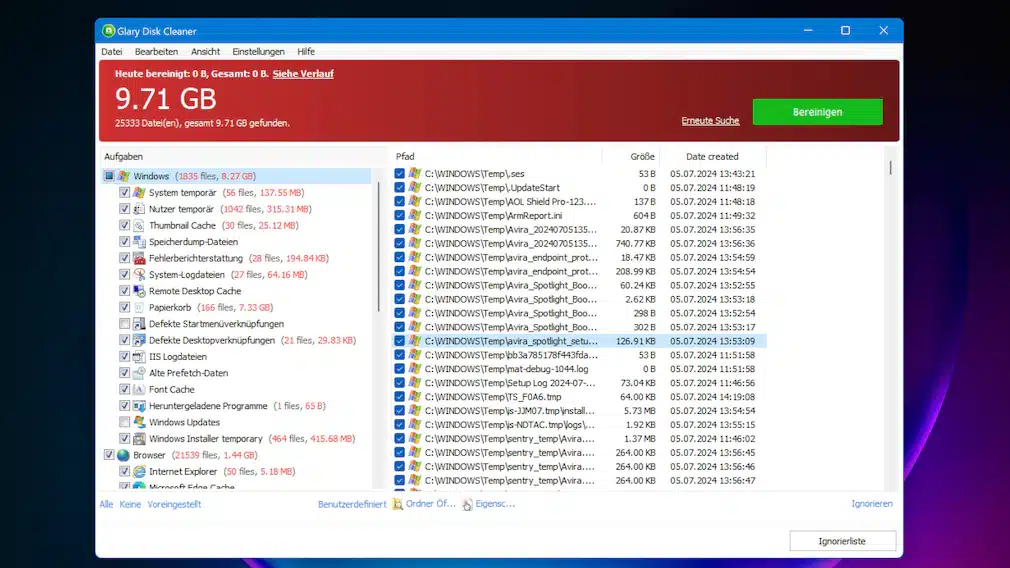This screenshot has height=568, width=1010.
Task: Uncheck the System temporär checkbox
Action: (124, 193)
